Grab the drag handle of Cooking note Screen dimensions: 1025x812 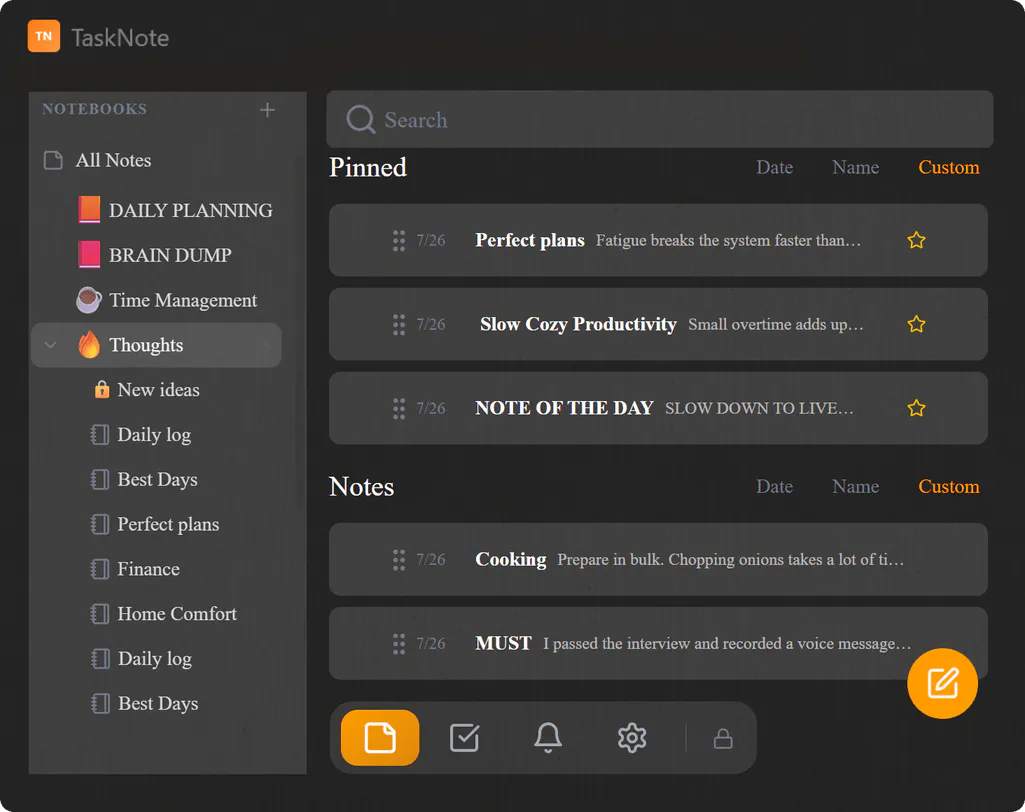[399, 560]
